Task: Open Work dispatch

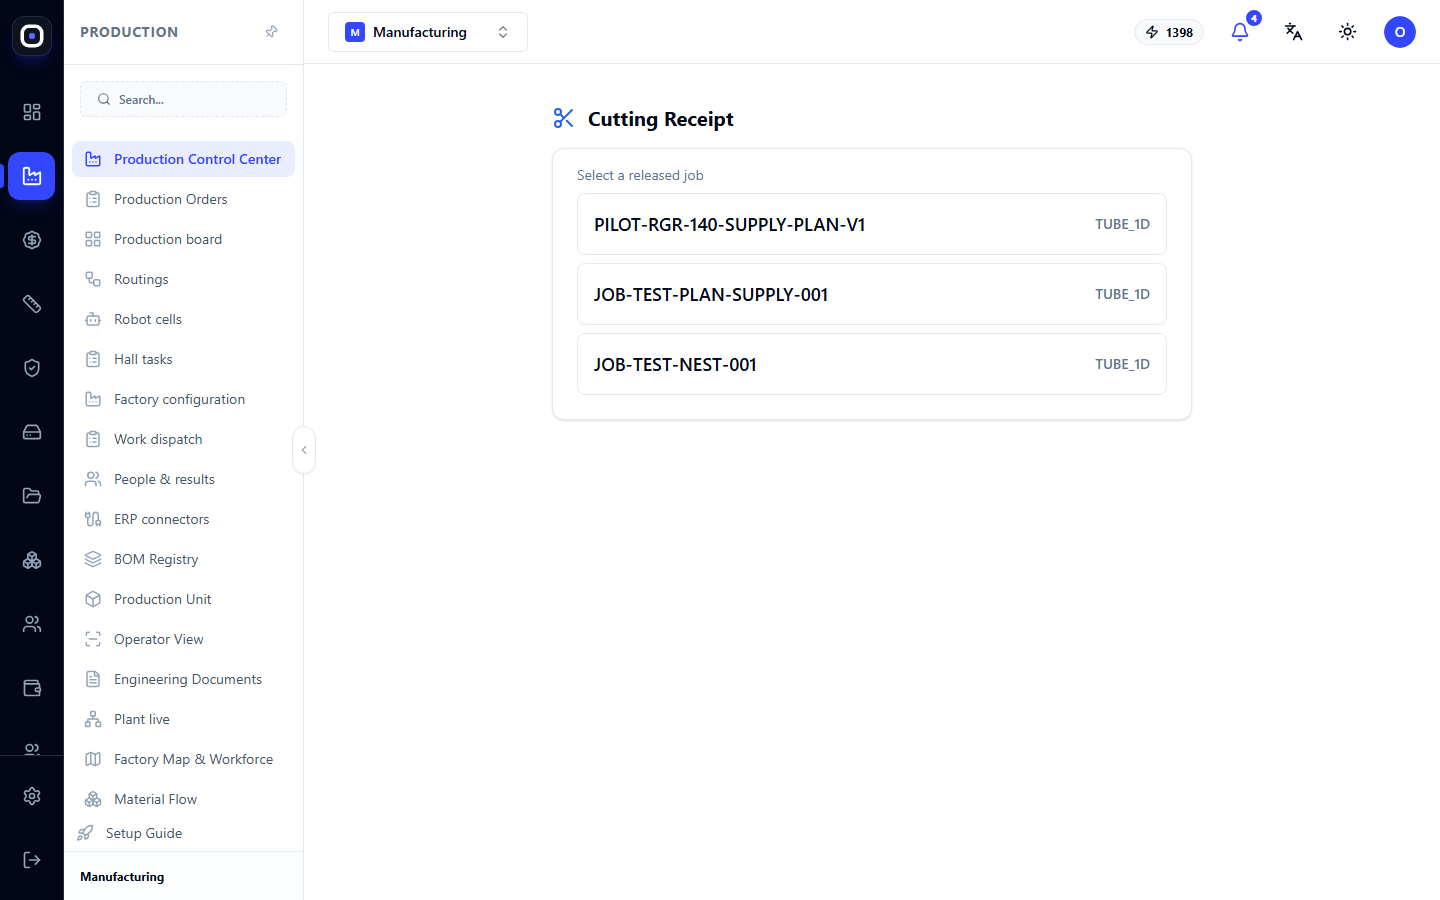Action: point(183,439)
